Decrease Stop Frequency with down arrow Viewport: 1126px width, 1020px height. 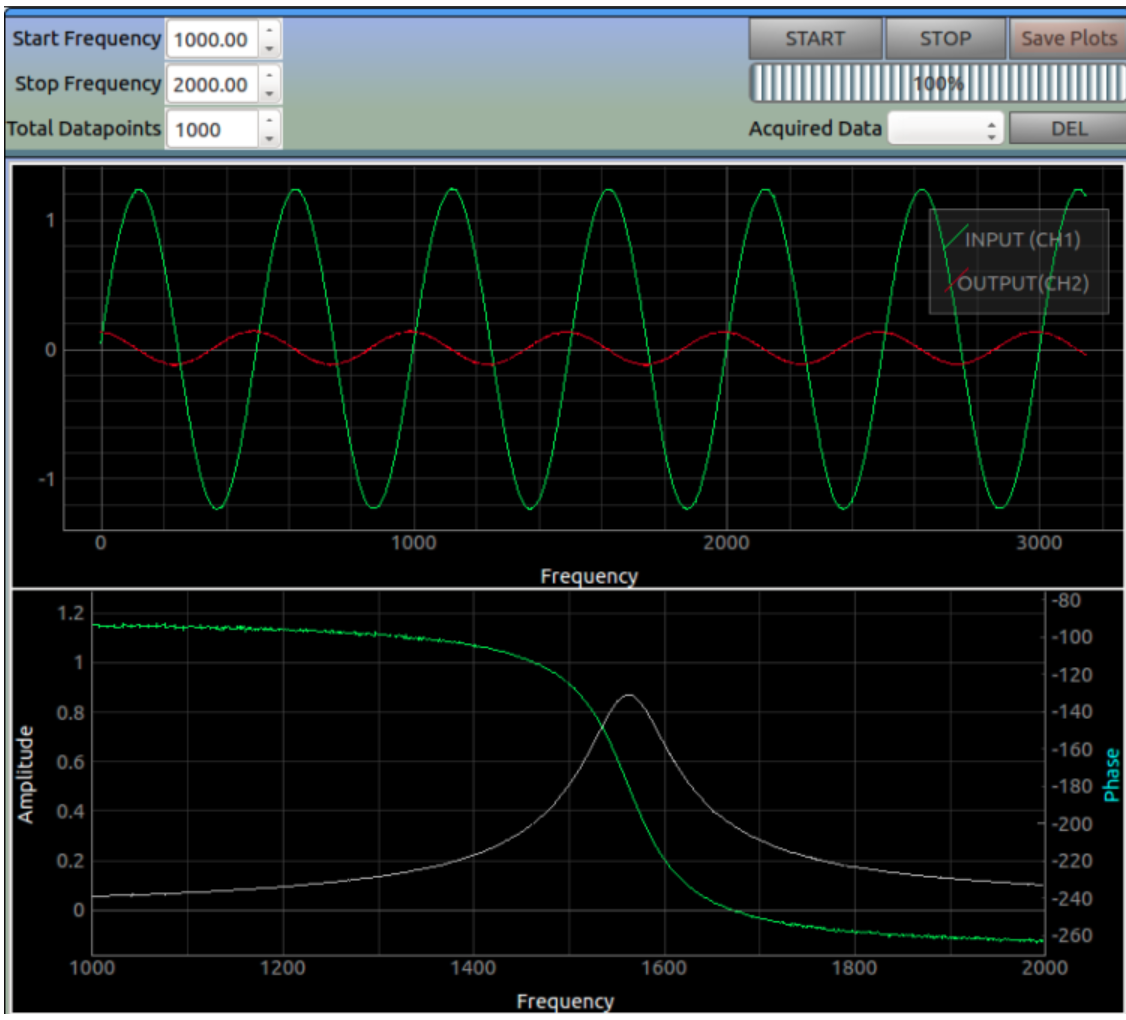tap(269, 93)
